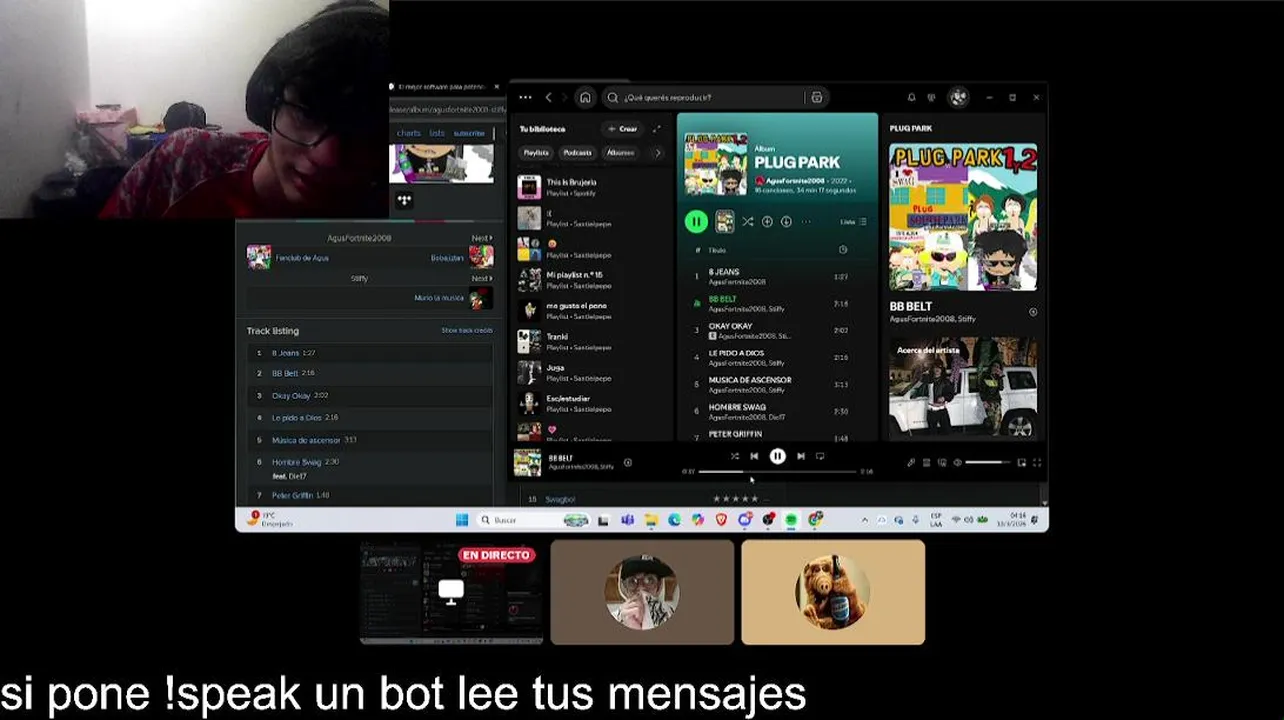Open Acerca del artista card
Viewport: 1284px width, 720px height.
(963, 388)
